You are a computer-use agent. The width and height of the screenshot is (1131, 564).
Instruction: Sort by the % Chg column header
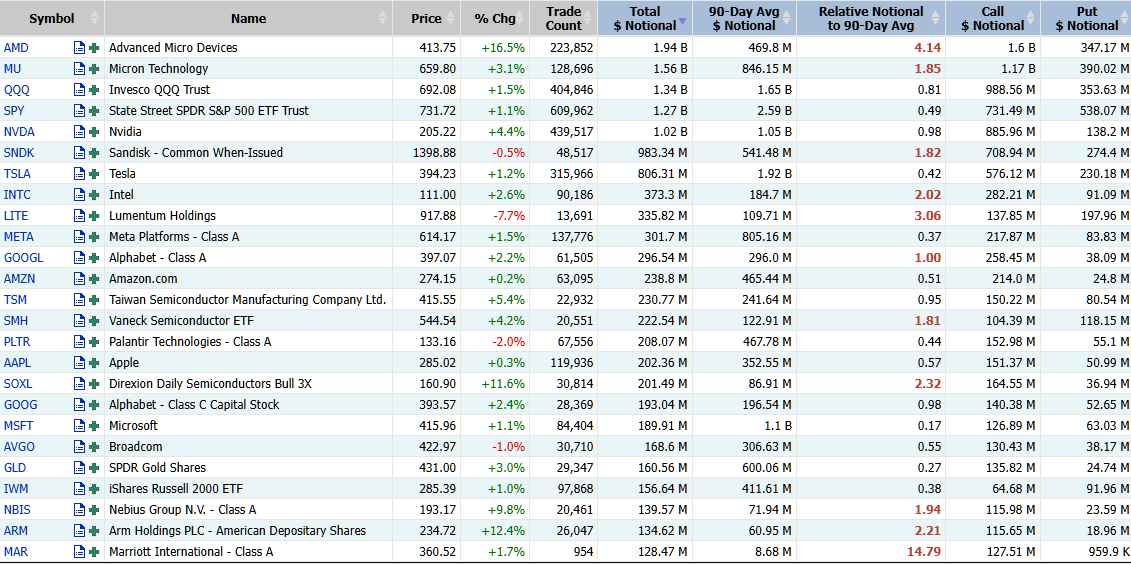click(495, 19)
